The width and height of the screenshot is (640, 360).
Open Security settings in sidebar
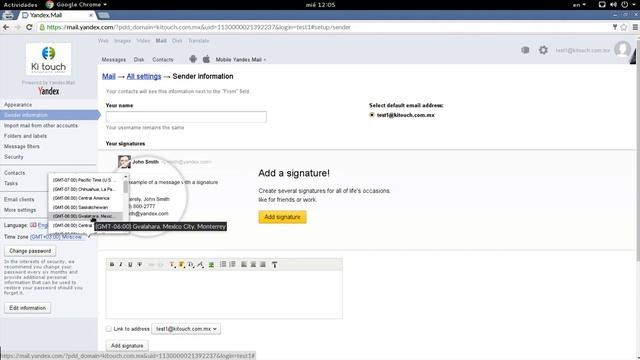coord(13,157)
